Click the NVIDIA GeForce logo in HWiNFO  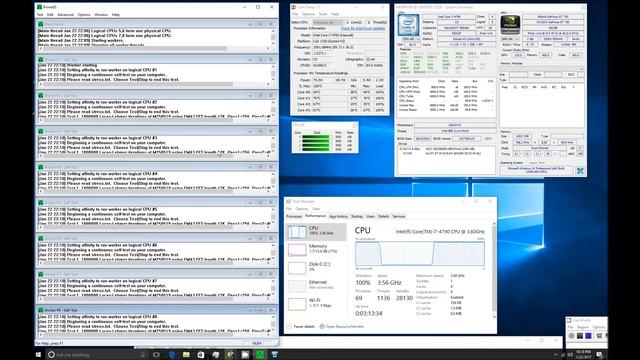(x=510, y=25)
